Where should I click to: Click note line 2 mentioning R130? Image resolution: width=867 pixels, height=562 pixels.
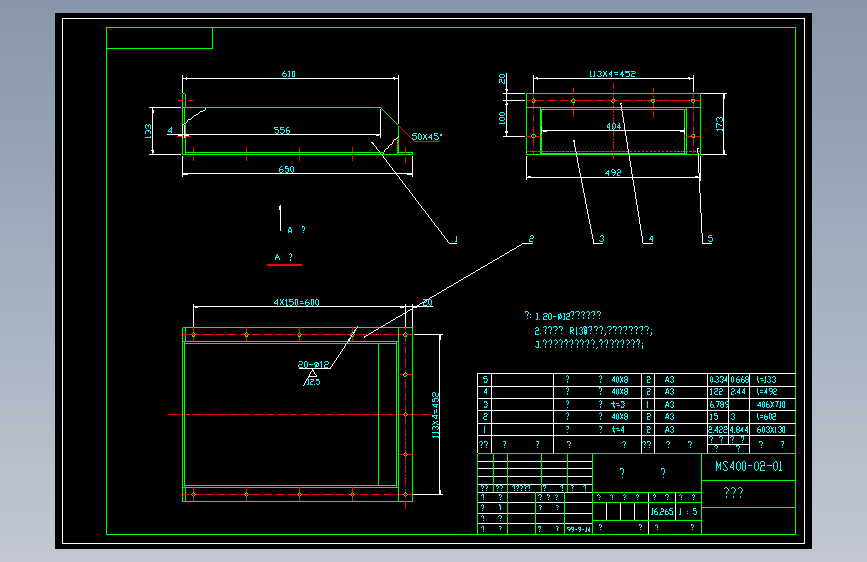593,330
